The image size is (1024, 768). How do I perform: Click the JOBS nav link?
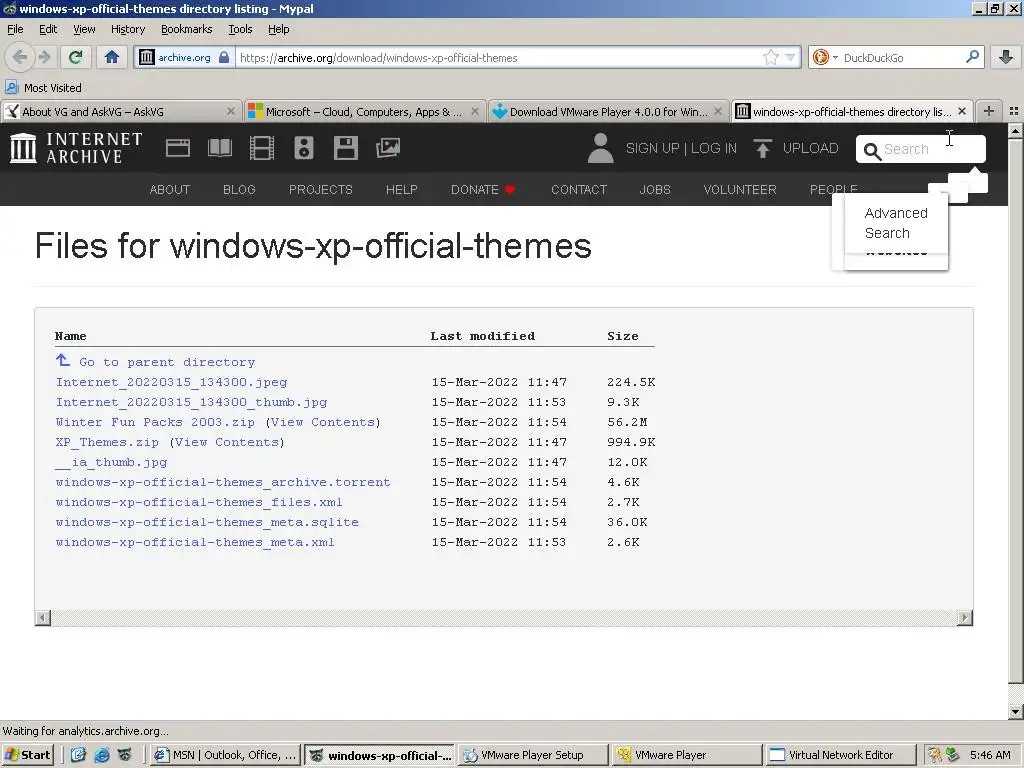coord(655,189)
